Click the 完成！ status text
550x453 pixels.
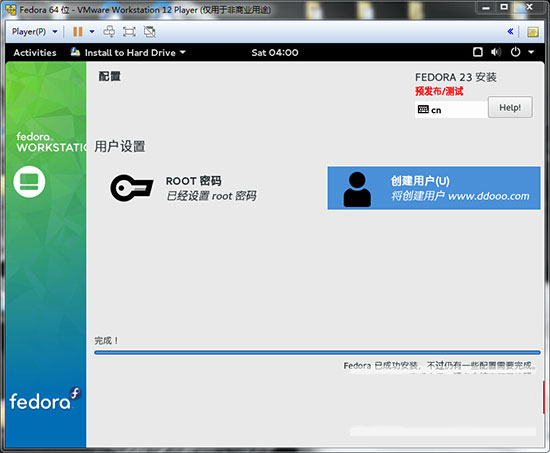(107, 340)
